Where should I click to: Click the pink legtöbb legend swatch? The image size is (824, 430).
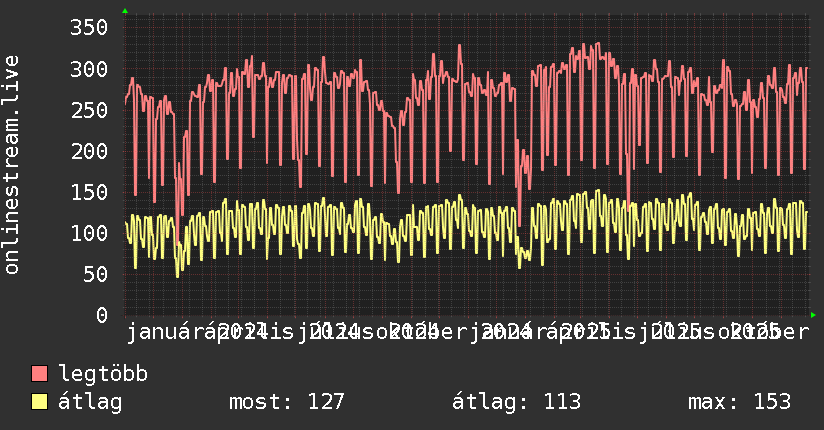[x=39, y=373]
